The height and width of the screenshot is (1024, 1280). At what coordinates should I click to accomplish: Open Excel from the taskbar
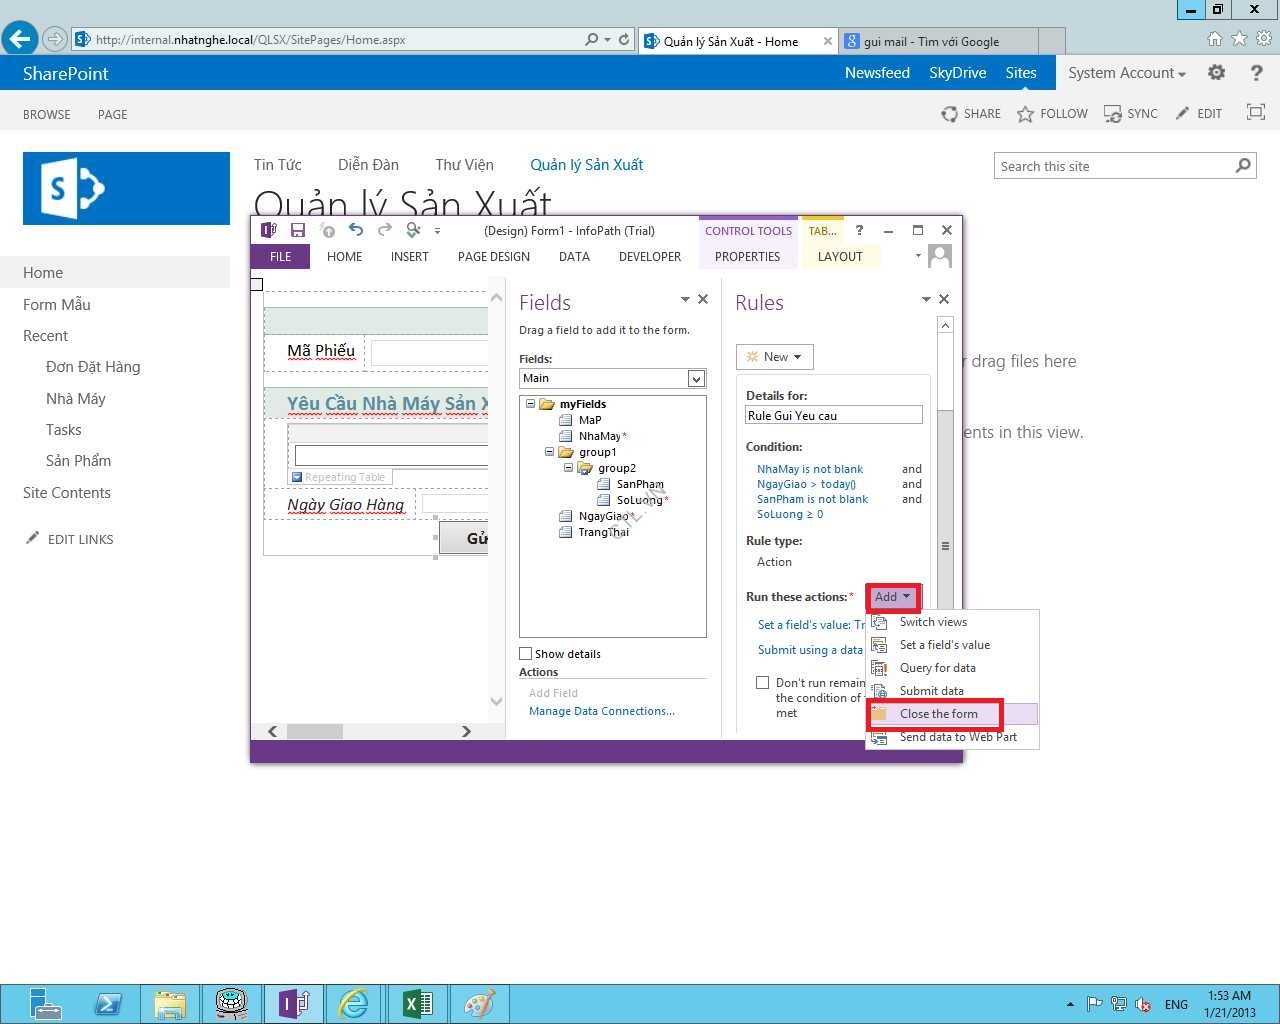tap(417, 1003)
